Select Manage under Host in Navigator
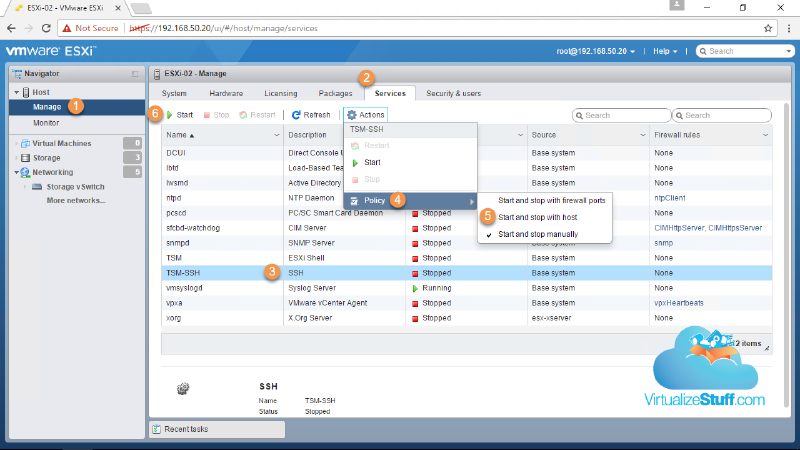Image resolution: width=800 pixels, height=450 pixels. [77, 107]
